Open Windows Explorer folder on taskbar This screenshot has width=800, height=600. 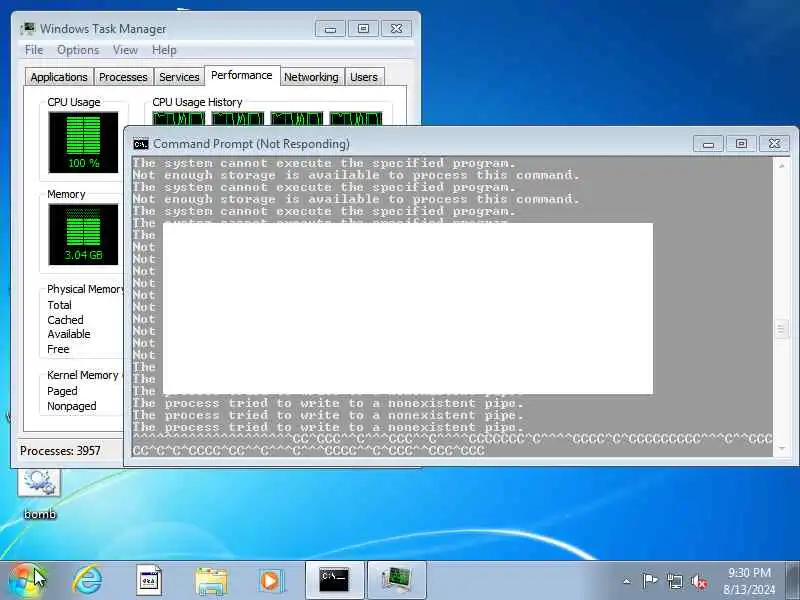coord(211,581)
